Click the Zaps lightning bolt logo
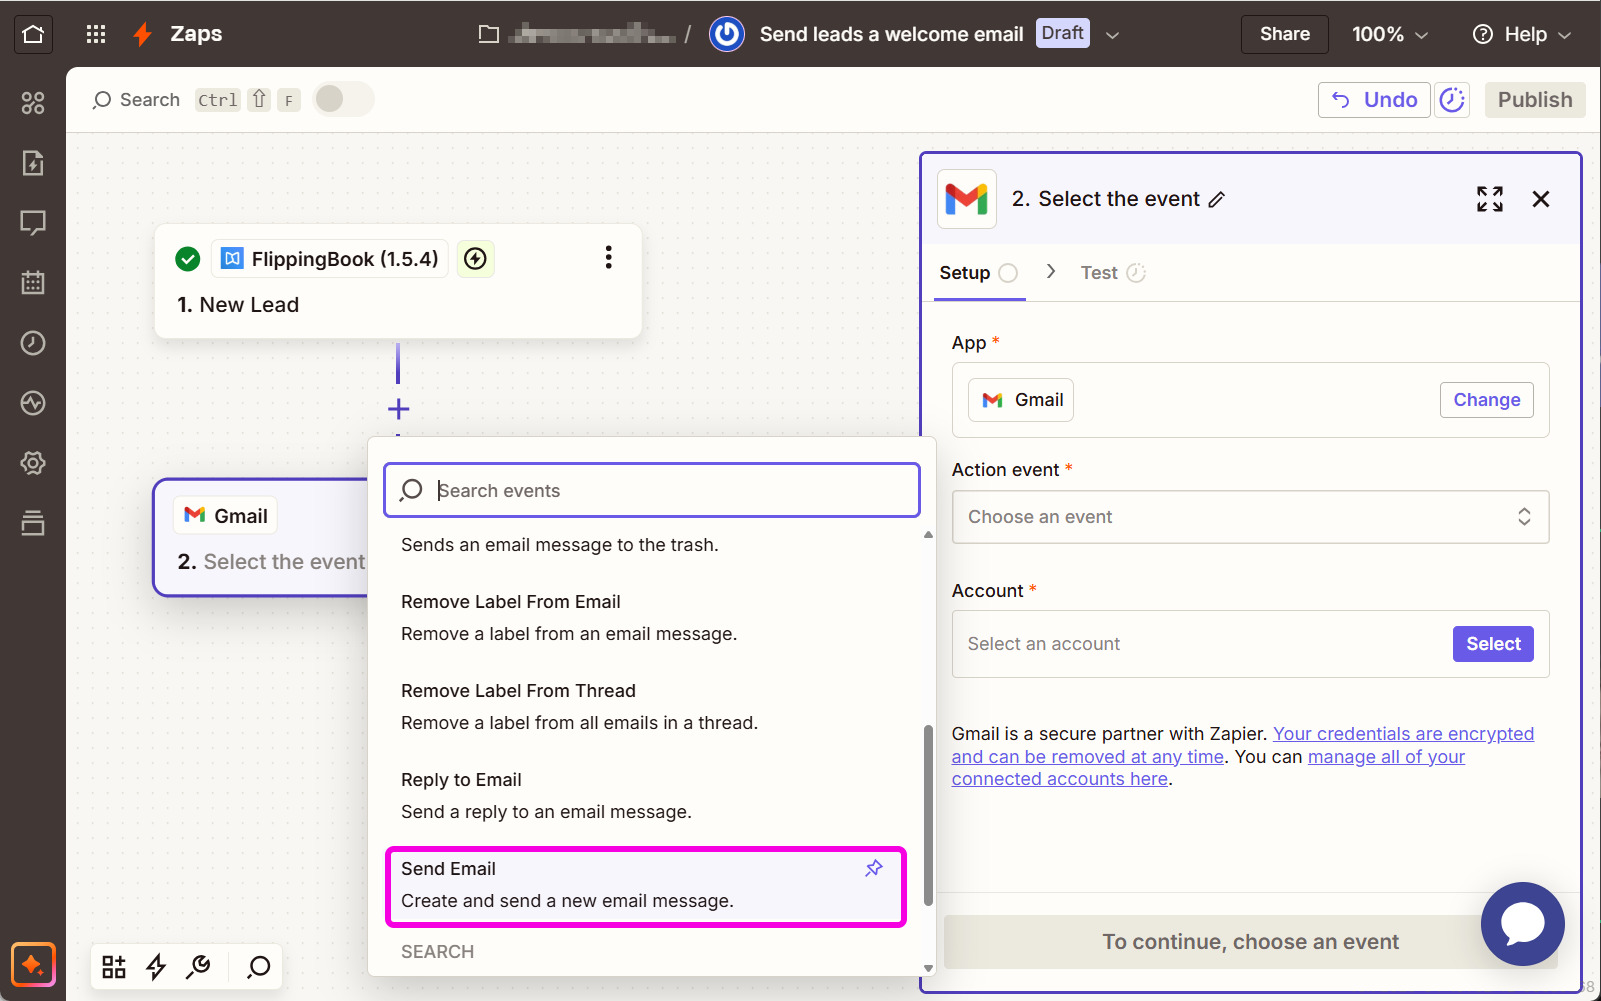 click(143, 34)
